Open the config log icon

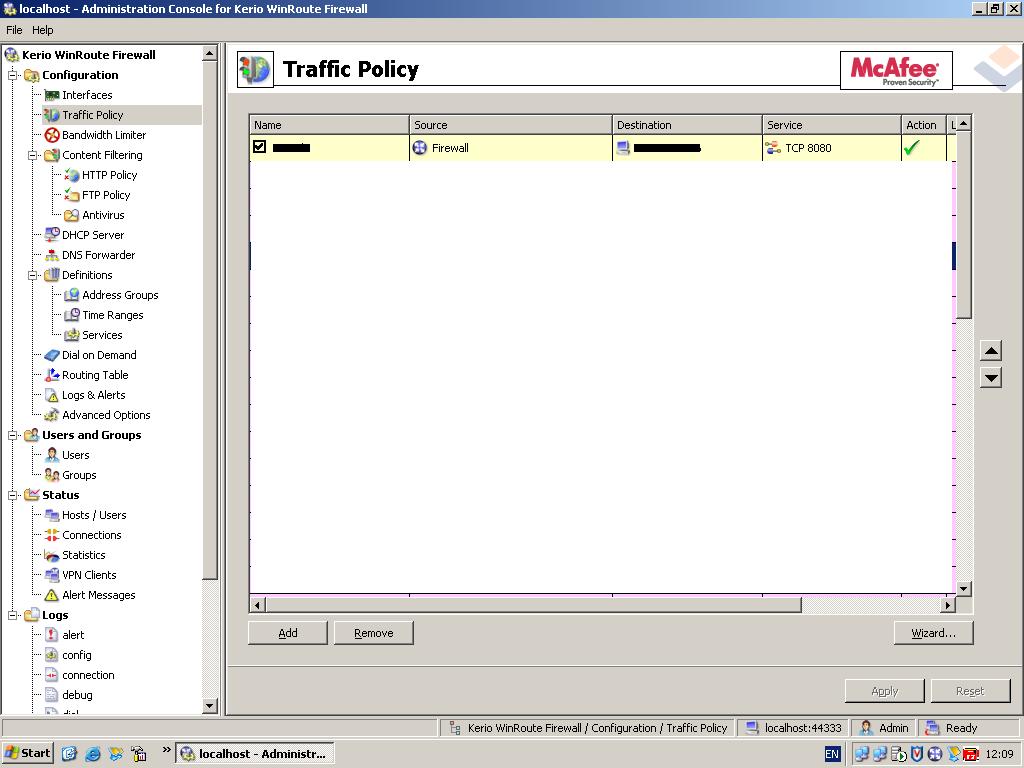pos(52,655)
